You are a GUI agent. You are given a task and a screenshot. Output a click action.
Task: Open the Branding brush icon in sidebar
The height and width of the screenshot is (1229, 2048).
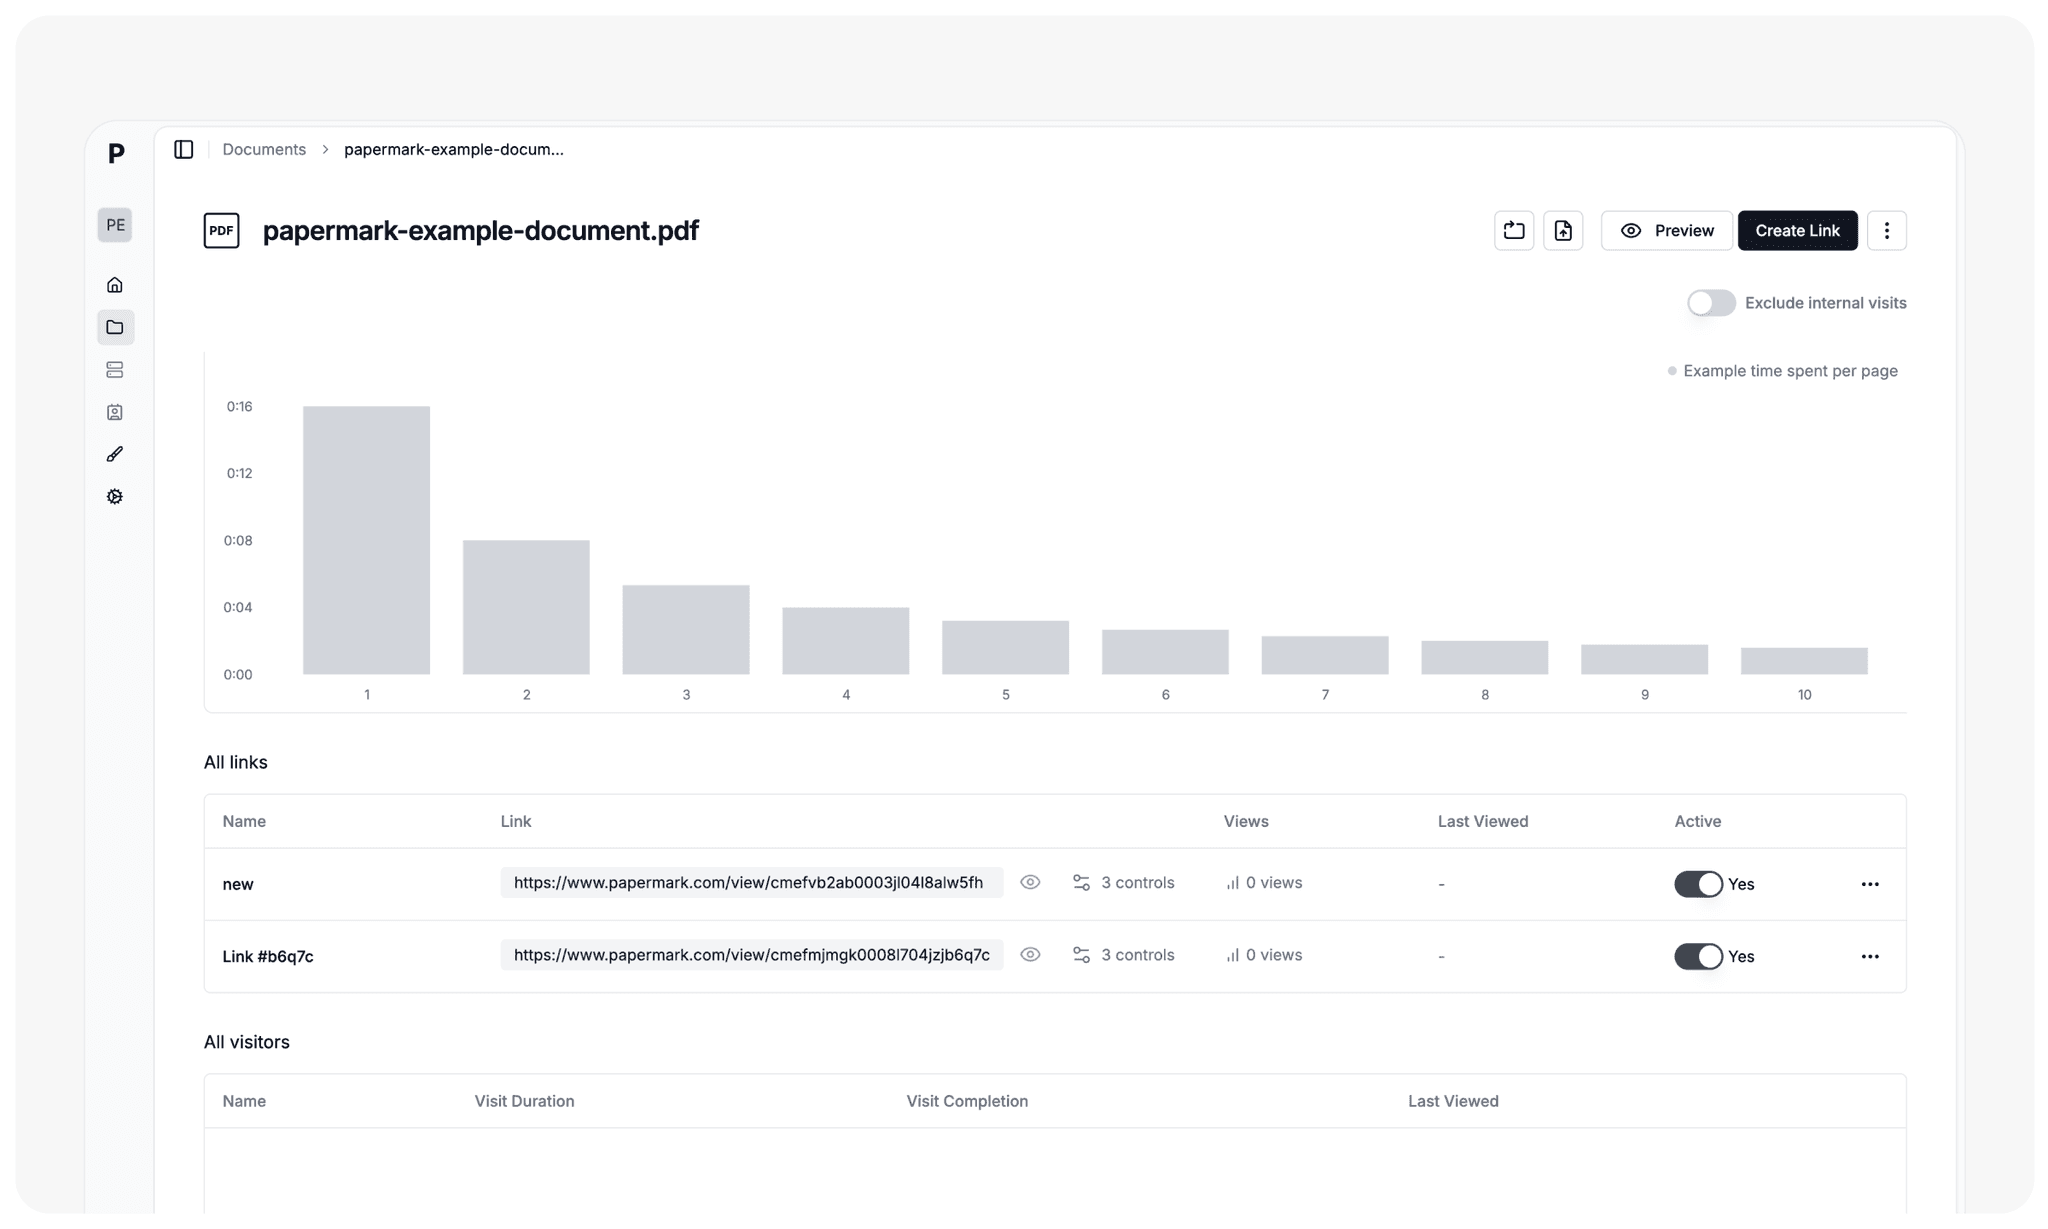coord(115,454)
